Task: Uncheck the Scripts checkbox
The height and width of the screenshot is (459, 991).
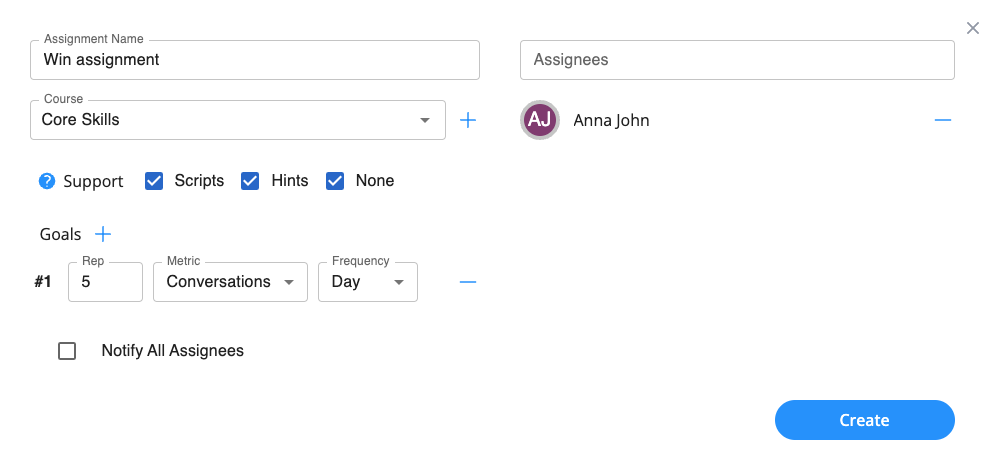Action: click(154, 181)
